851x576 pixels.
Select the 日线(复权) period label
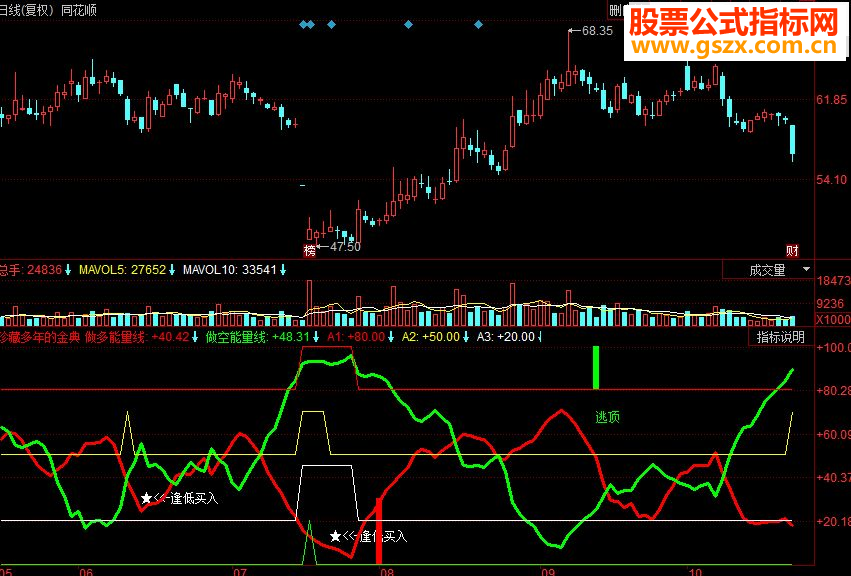pyautogui.click(x=27, y=10)
